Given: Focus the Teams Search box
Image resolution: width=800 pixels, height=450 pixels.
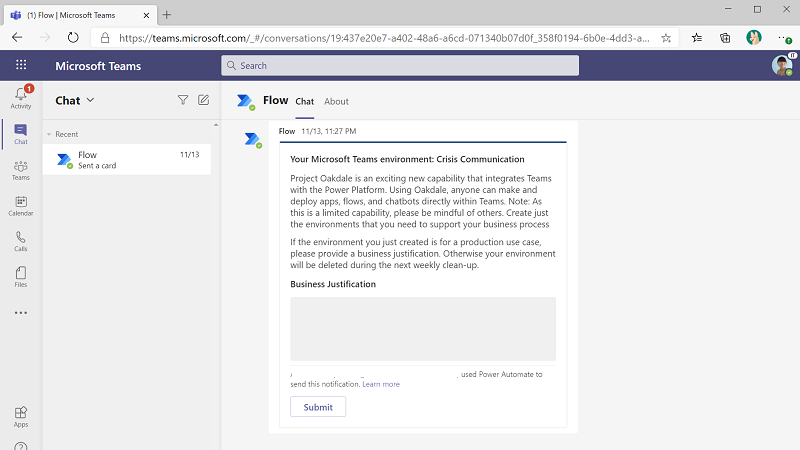Looking at the screenshot, I should [x=400, y=65].
